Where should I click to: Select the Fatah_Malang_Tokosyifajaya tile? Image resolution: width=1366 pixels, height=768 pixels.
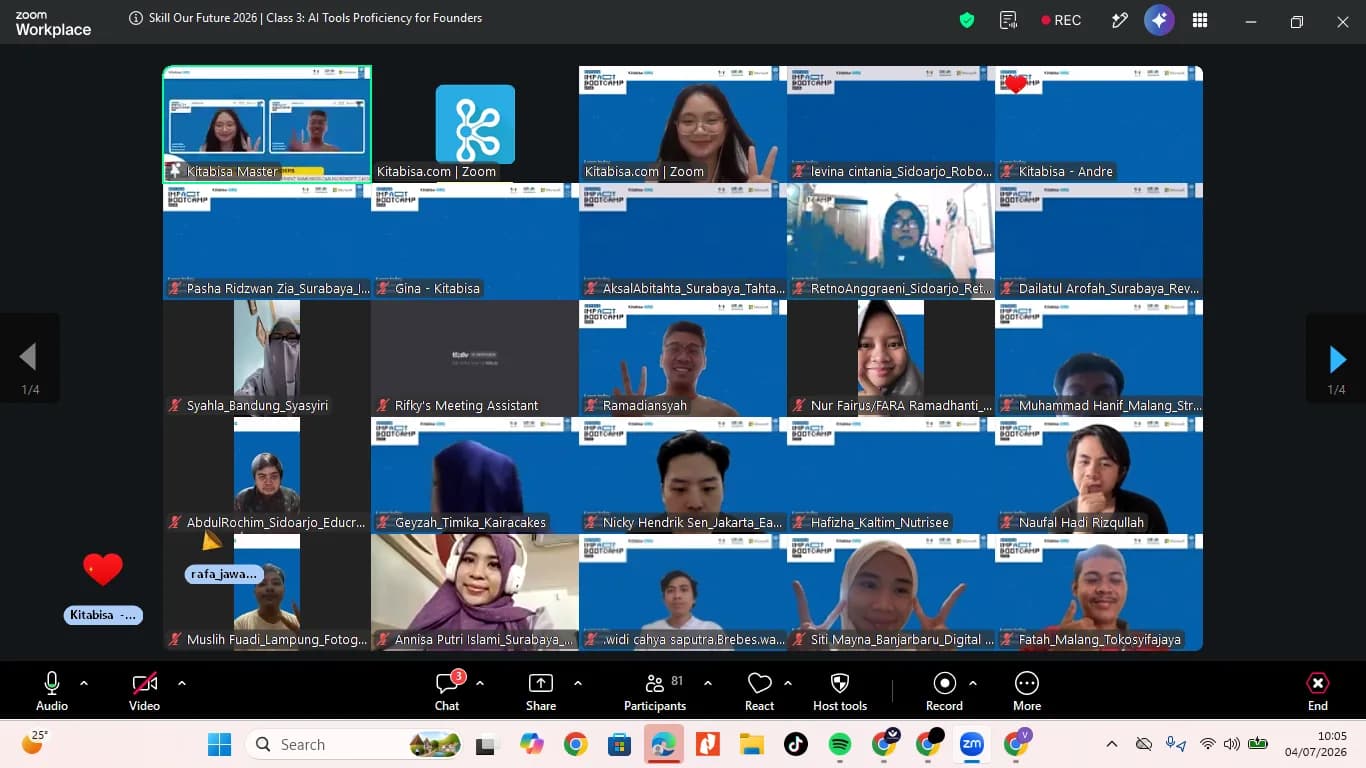(x=1099, y=592)
